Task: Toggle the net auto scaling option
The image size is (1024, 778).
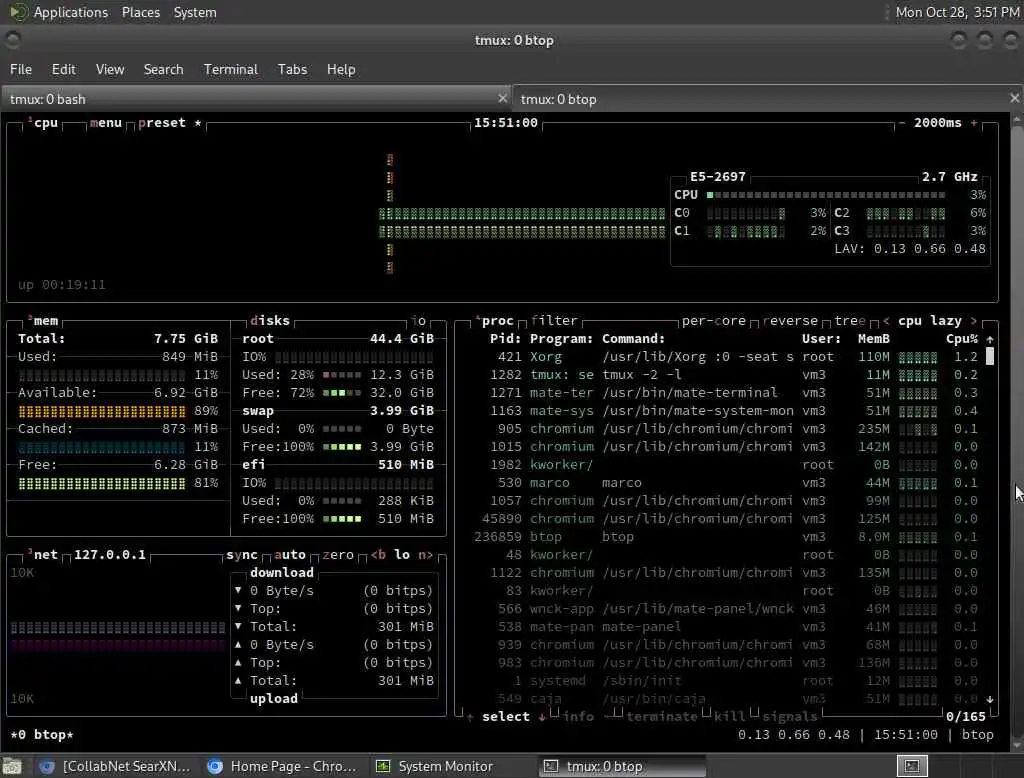Action: click(x=290, y=555)
